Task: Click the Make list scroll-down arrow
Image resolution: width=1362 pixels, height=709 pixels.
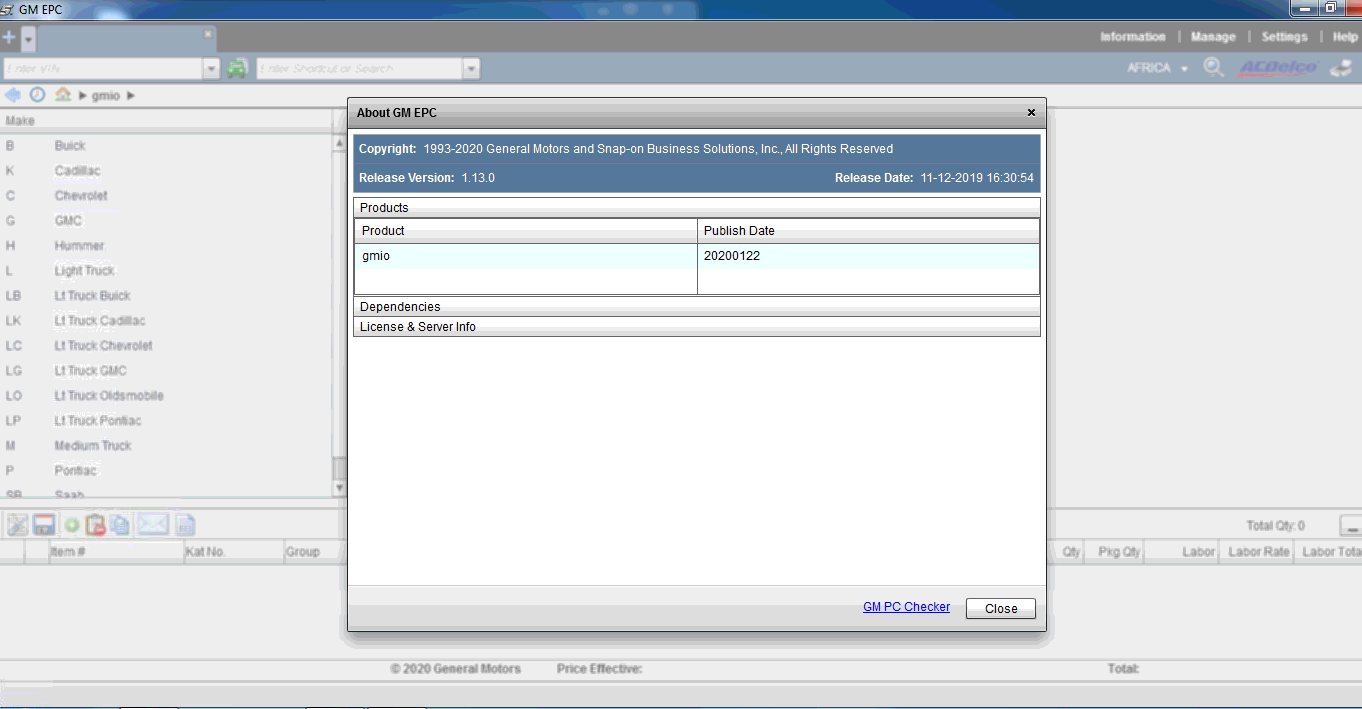Action: (x=339, y=488)
